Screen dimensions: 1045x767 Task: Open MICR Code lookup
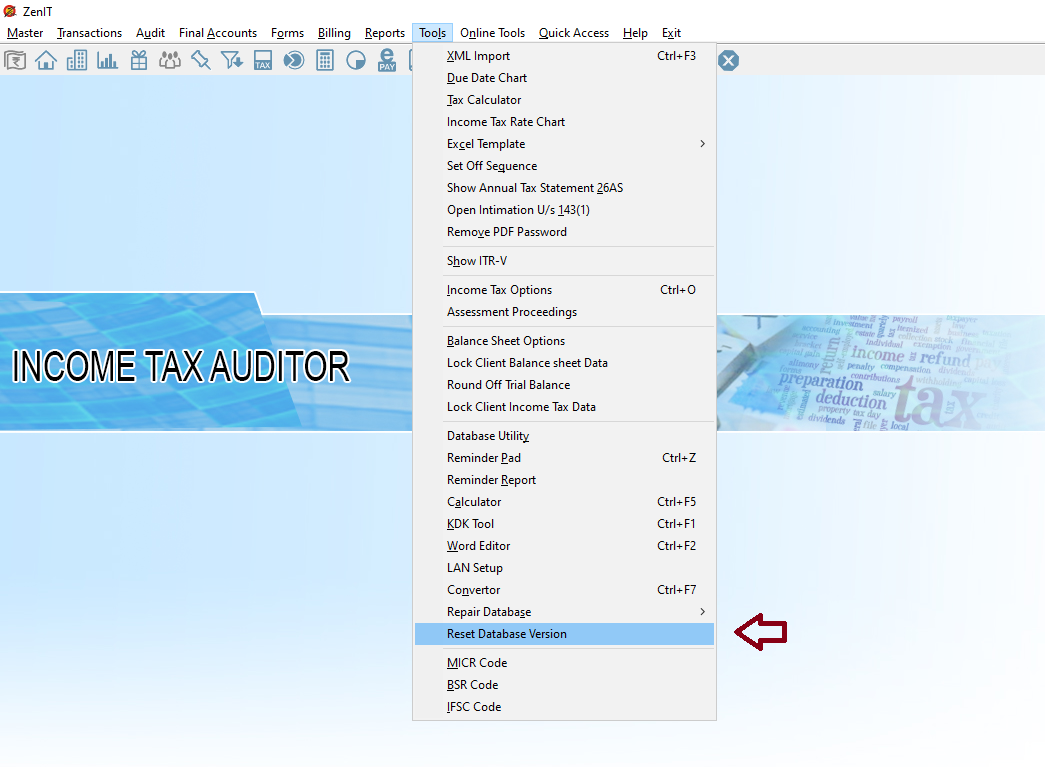[564, 663]
